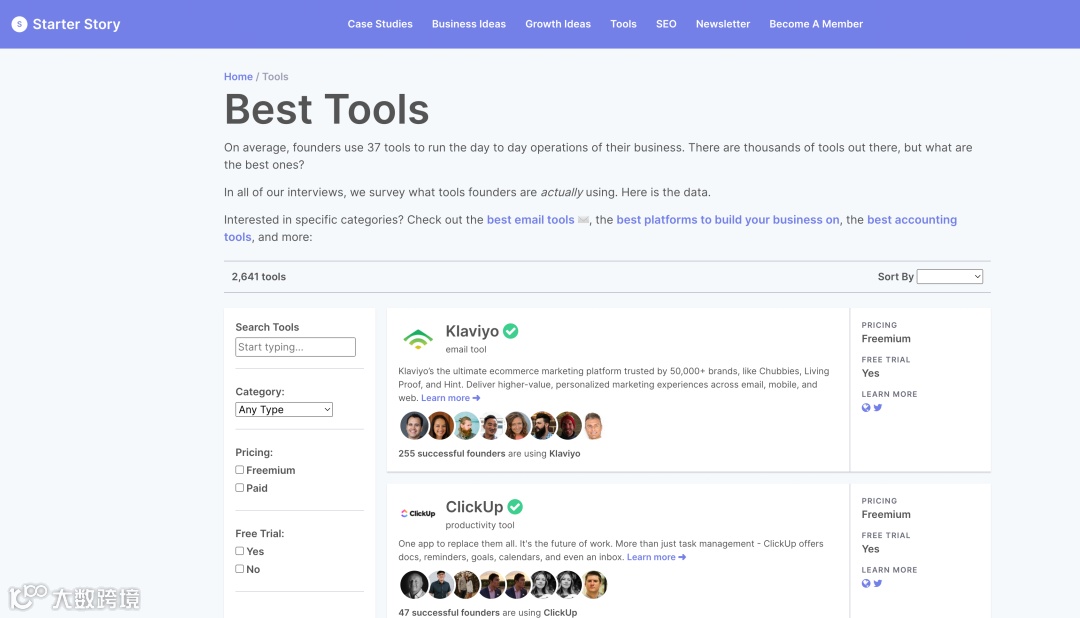Click the 255 successful founders text

(x=452, y=453)
